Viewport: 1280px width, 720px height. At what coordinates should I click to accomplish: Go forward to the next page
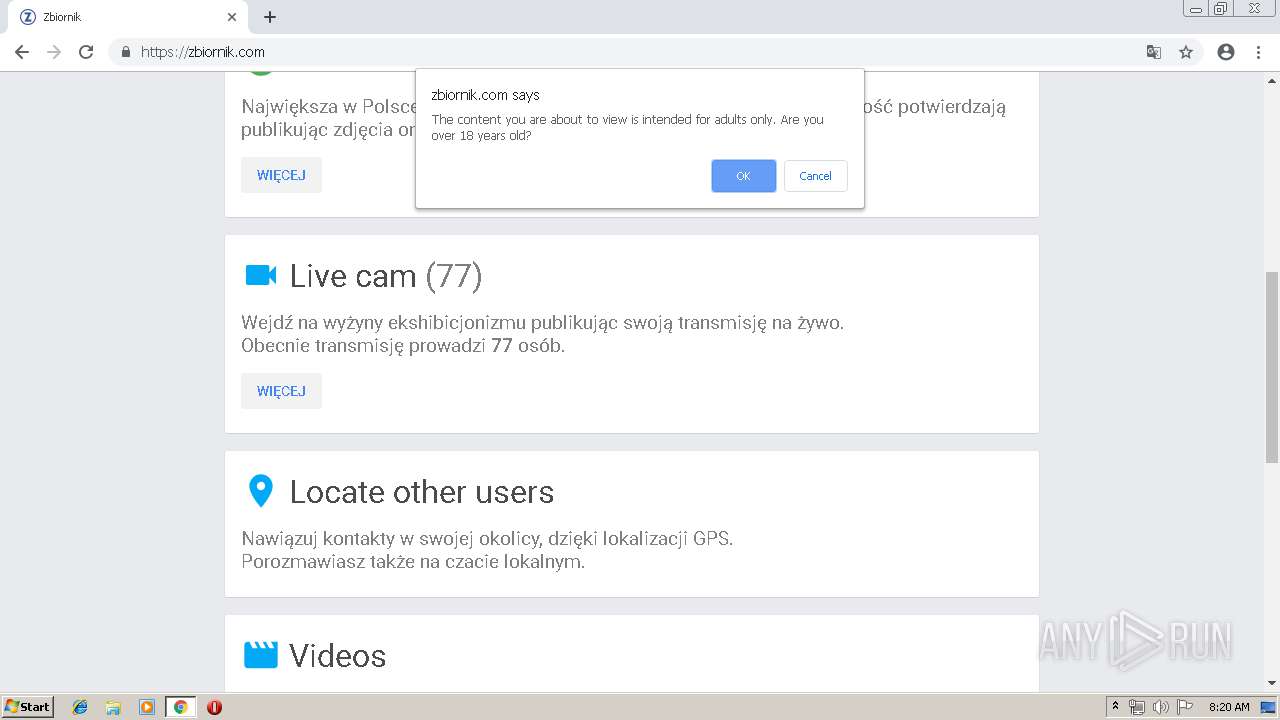54,52
